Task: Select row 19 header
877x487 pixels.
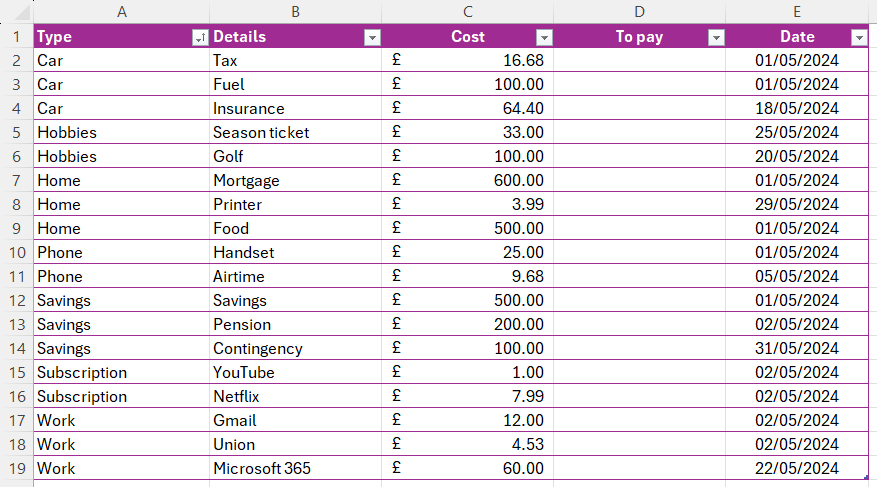Action: point(17,468)
